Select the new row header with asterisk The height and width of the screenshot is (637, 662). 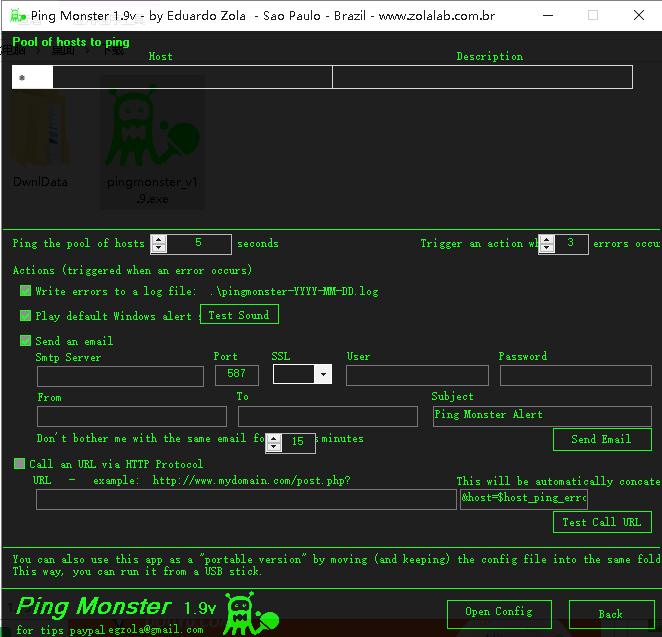[x=32, y=77]
